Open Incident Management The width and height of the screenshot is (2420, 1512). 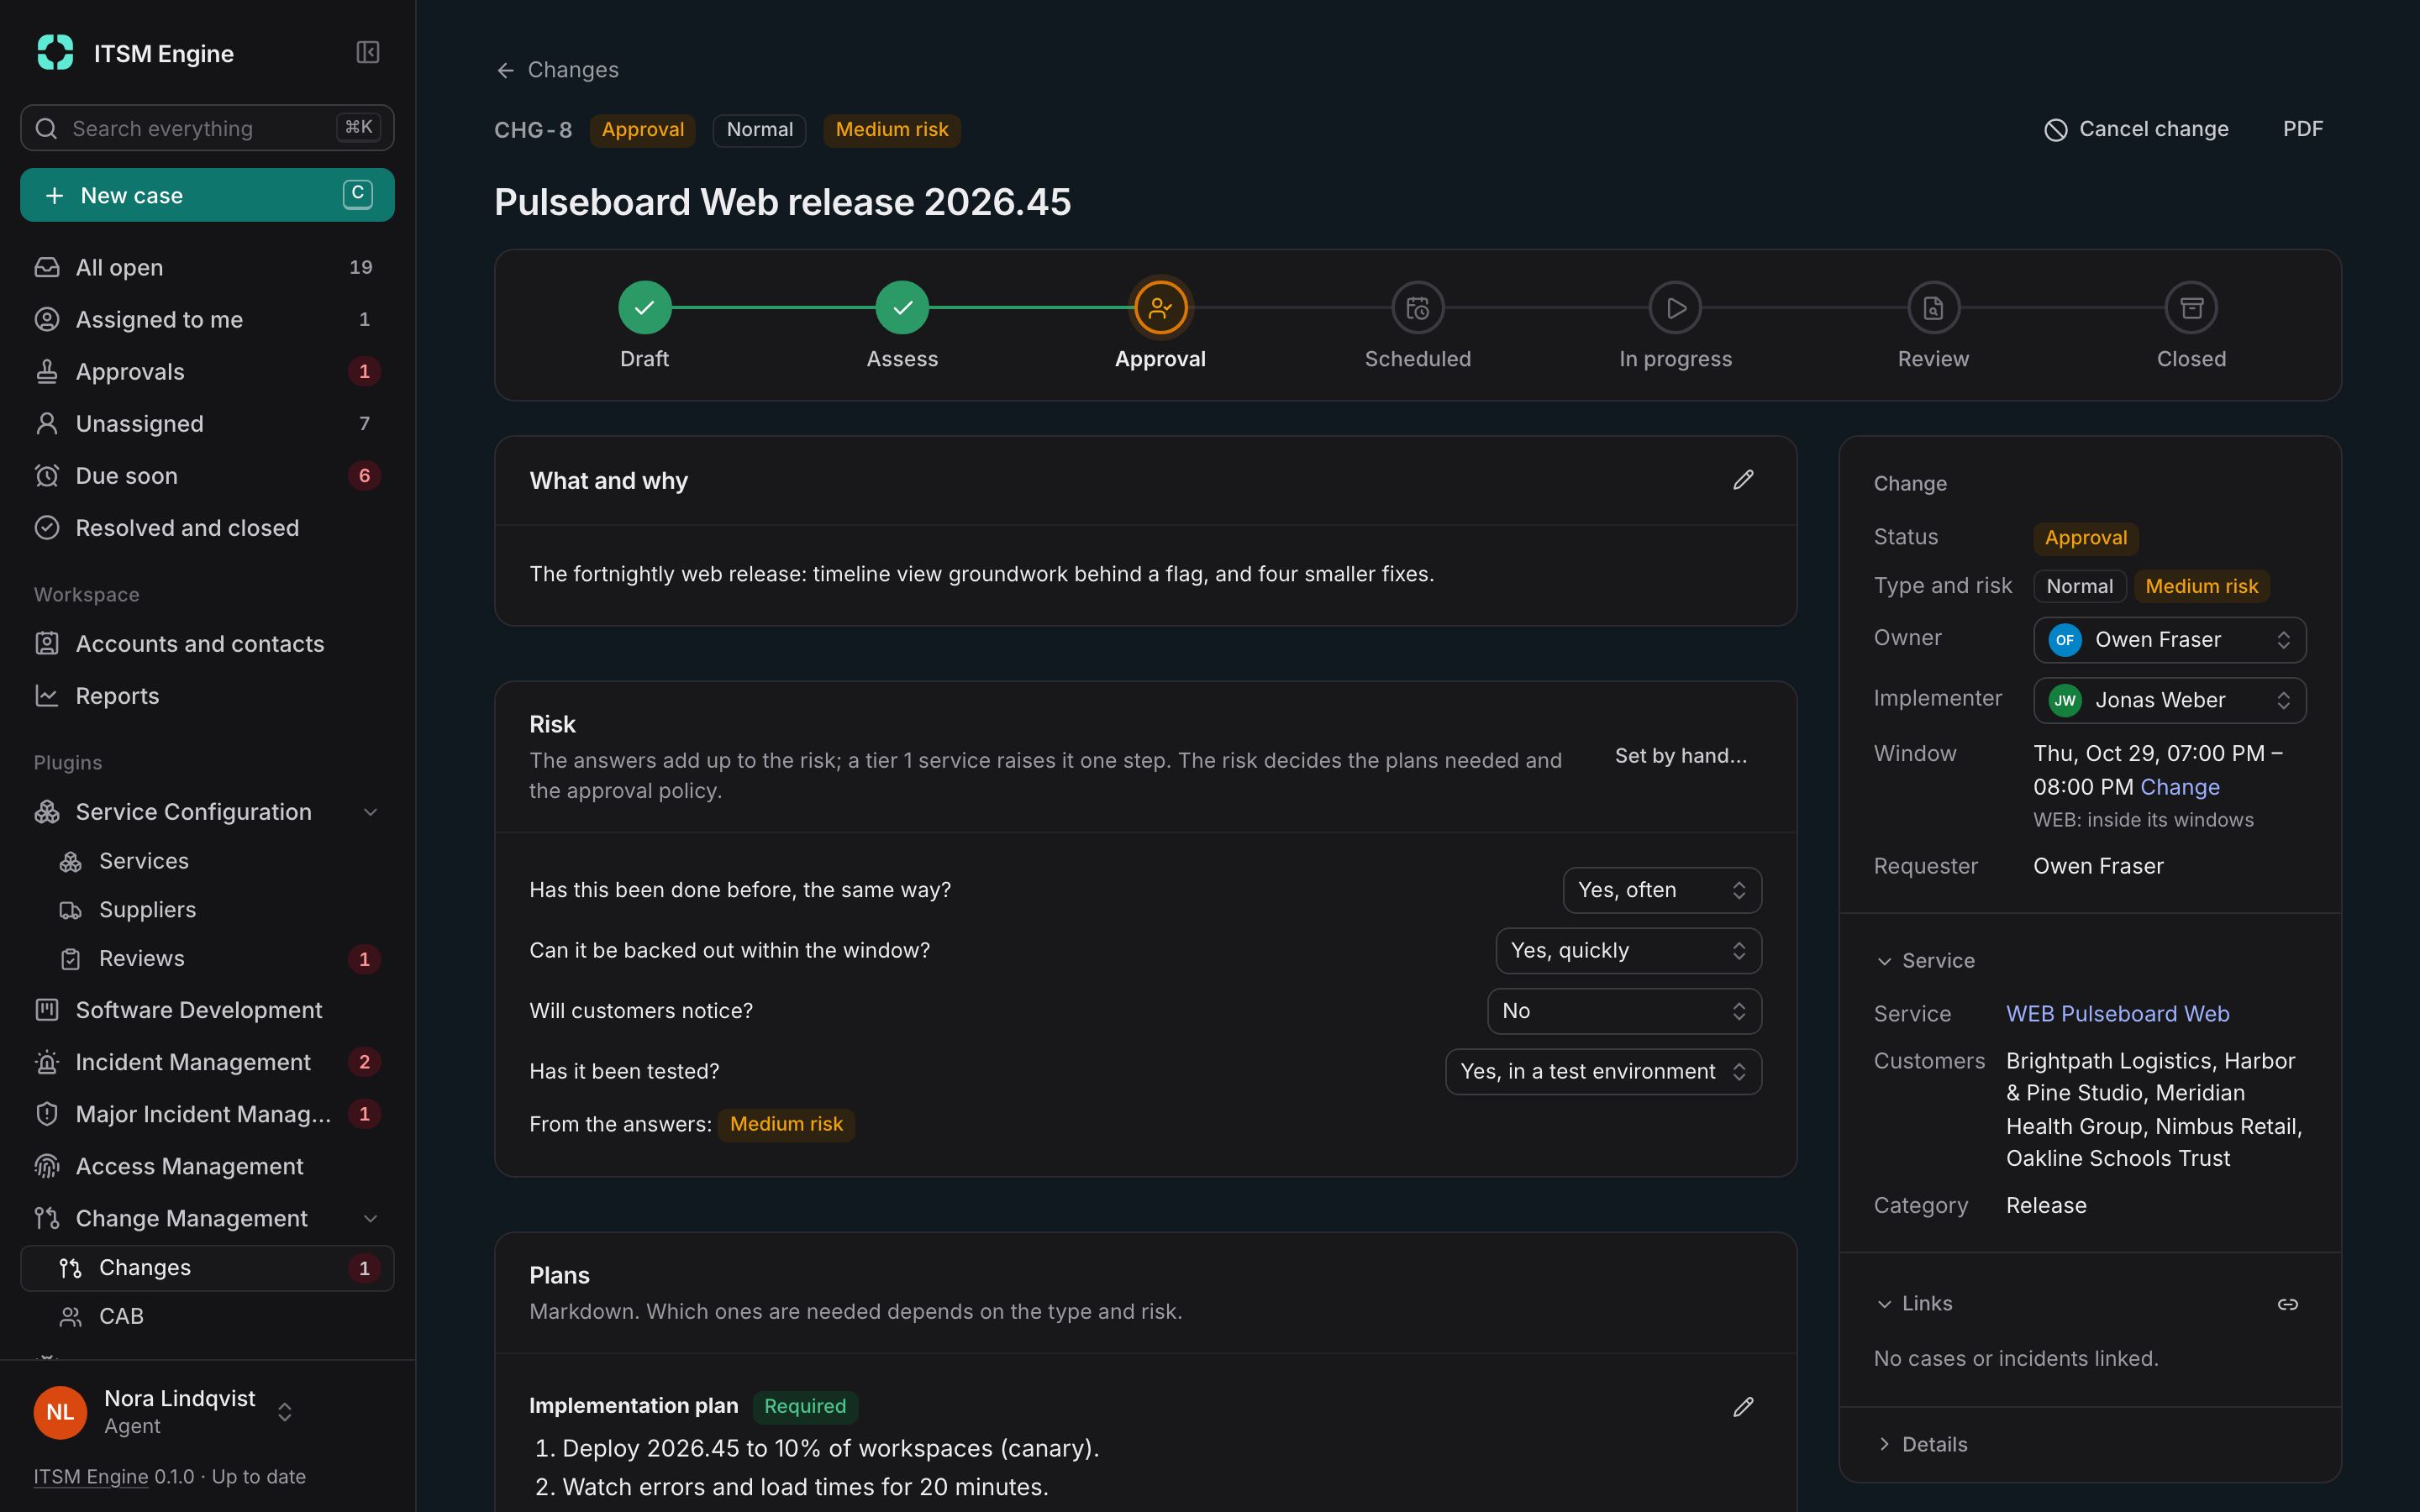207,1062
